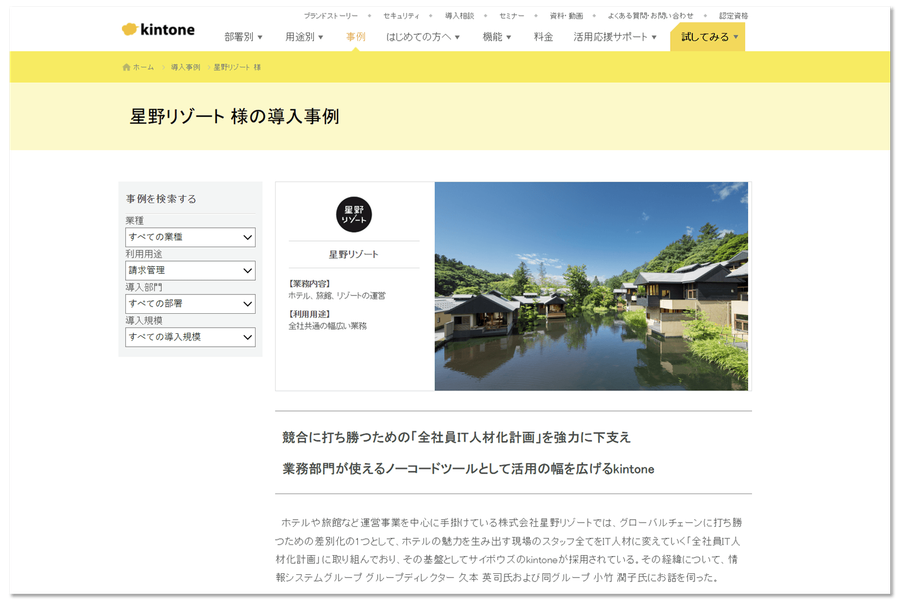Image resolution: width=900 pixels, height=600 pixels.
Task: Open the 請求管理 usage dropdown
Action: [190, 270]
